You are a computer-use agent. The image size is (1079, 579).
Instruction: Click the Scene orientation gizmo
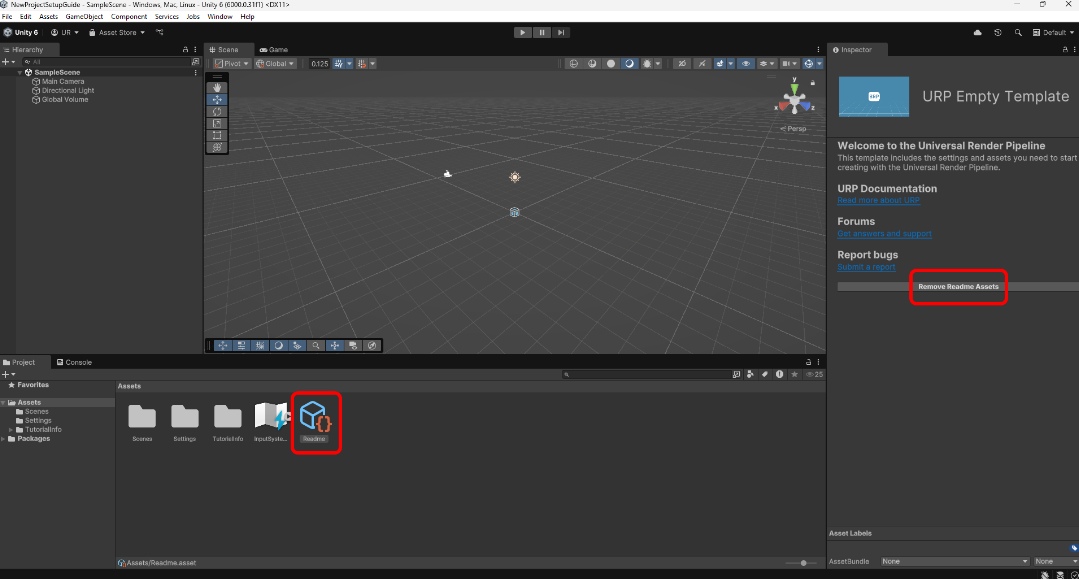tap(795, 100)
